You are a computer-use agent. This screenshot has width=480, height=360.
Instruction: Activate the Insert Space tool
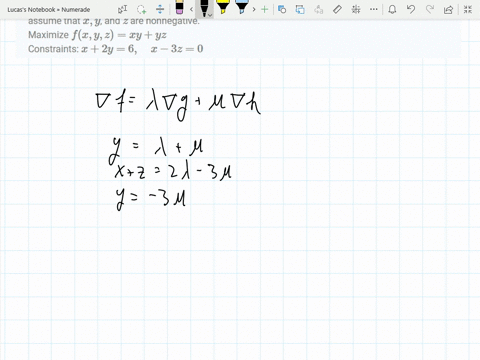(160, 9)
